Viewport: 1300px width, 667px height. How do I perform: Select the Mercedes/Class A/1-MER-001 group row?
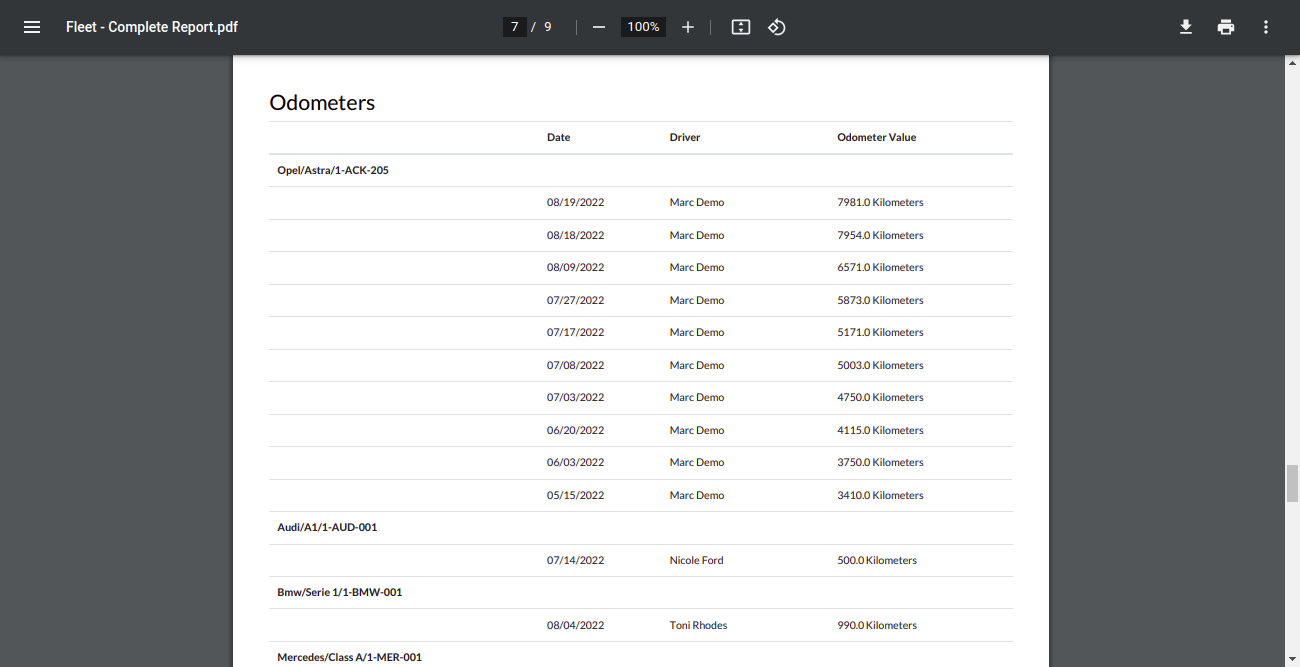pos(640,657)
